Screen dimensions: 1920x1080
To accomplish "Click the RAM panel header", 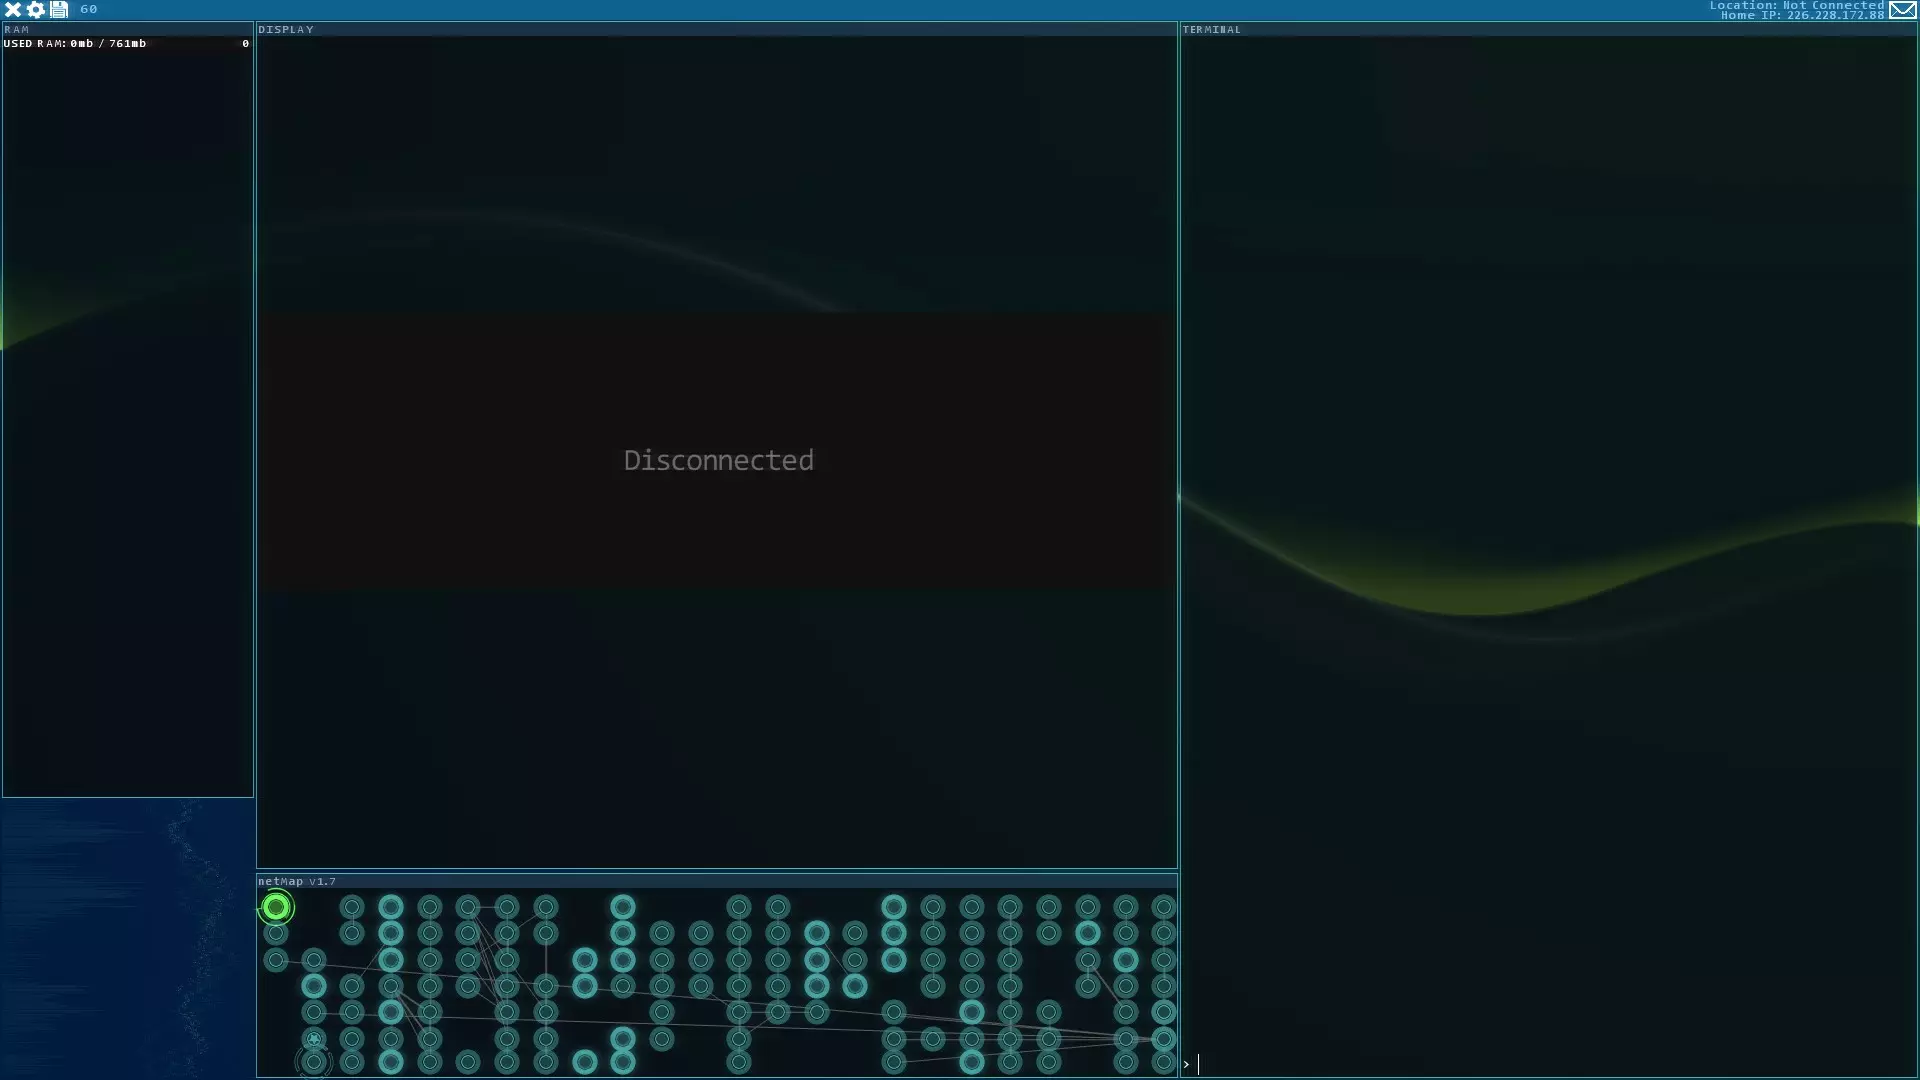I will (x=17, y=29).
